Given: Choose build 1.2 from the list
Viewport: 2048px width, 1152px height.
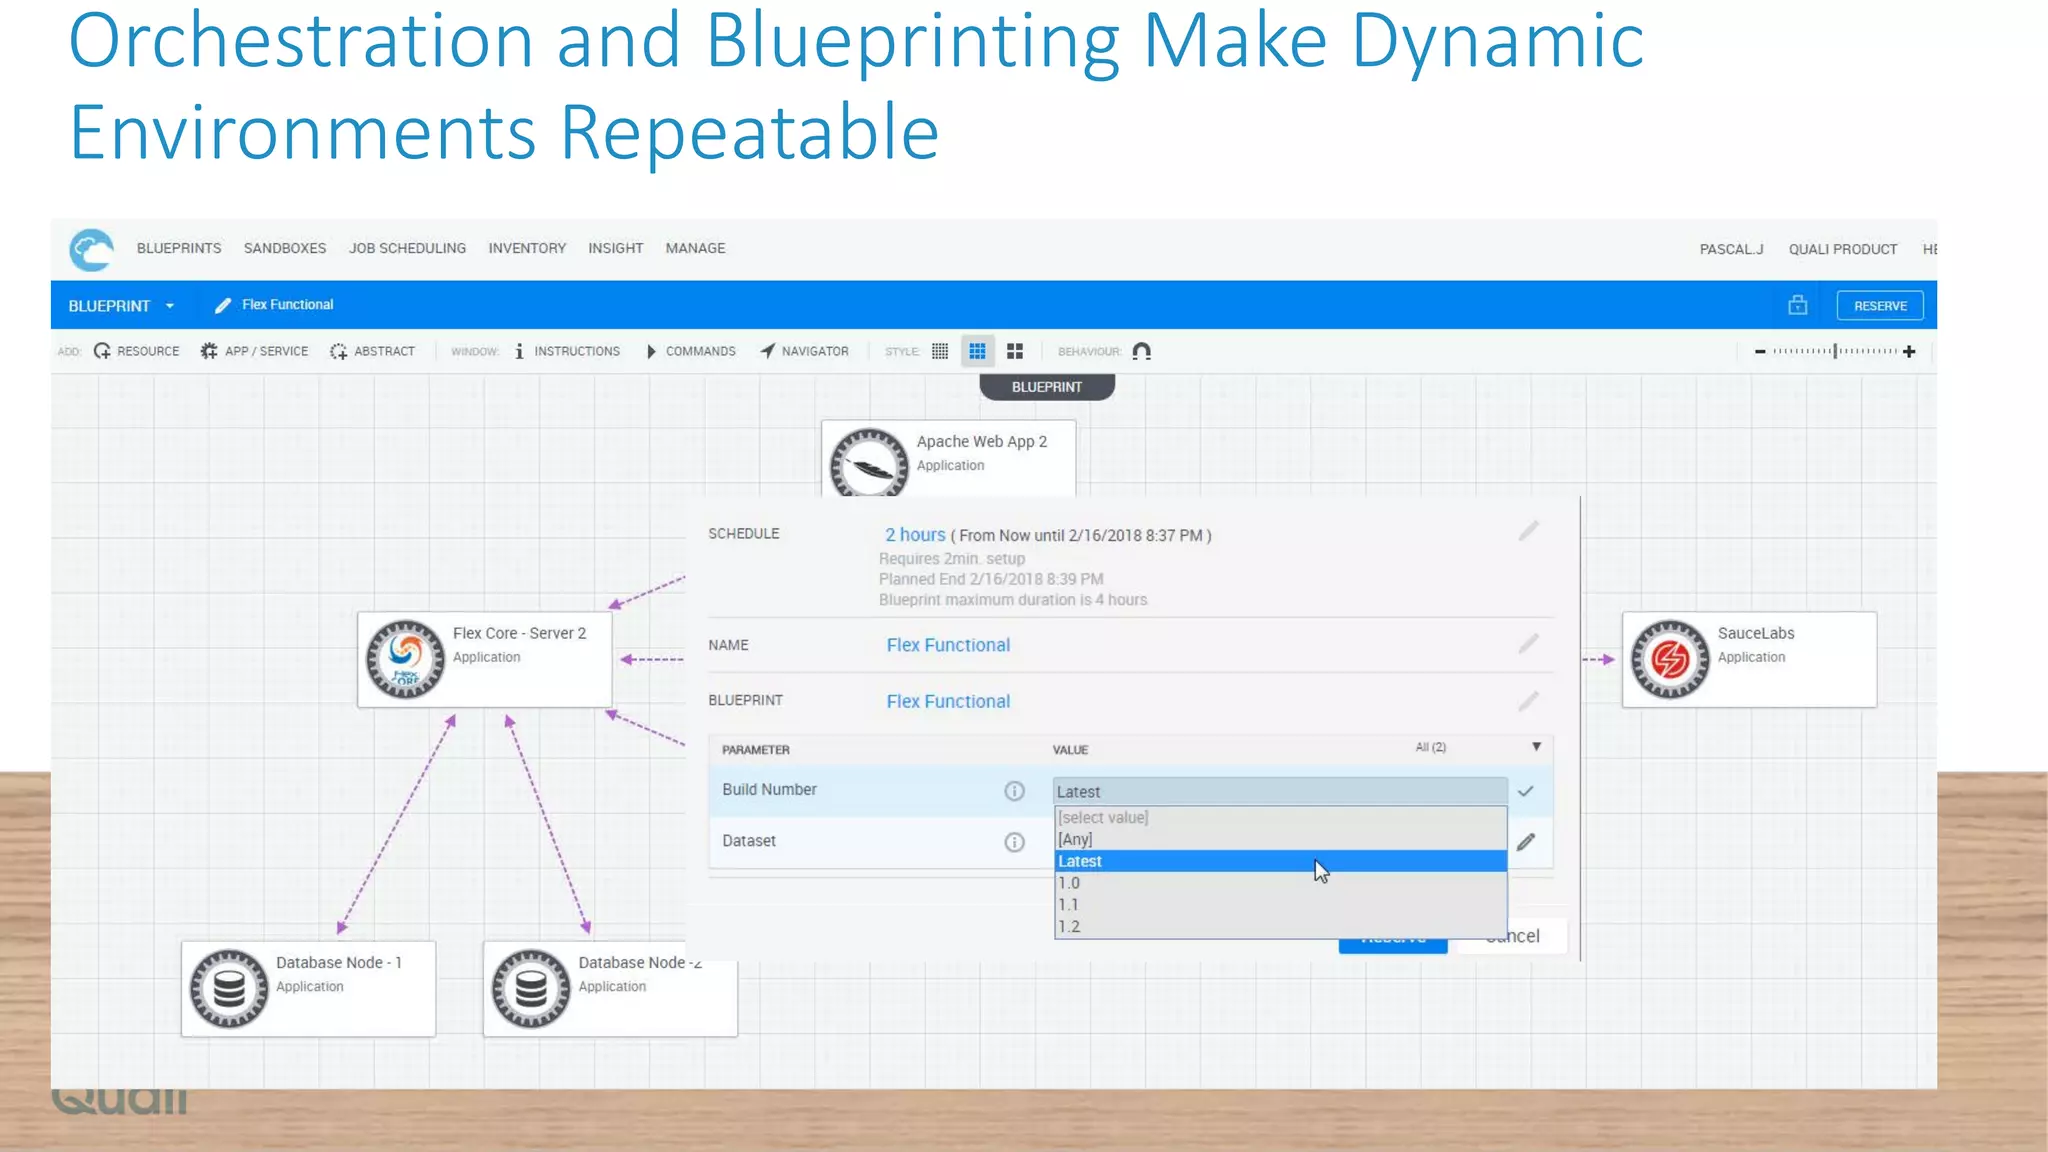Looking at the screenshot, I should coord(1280,927).
